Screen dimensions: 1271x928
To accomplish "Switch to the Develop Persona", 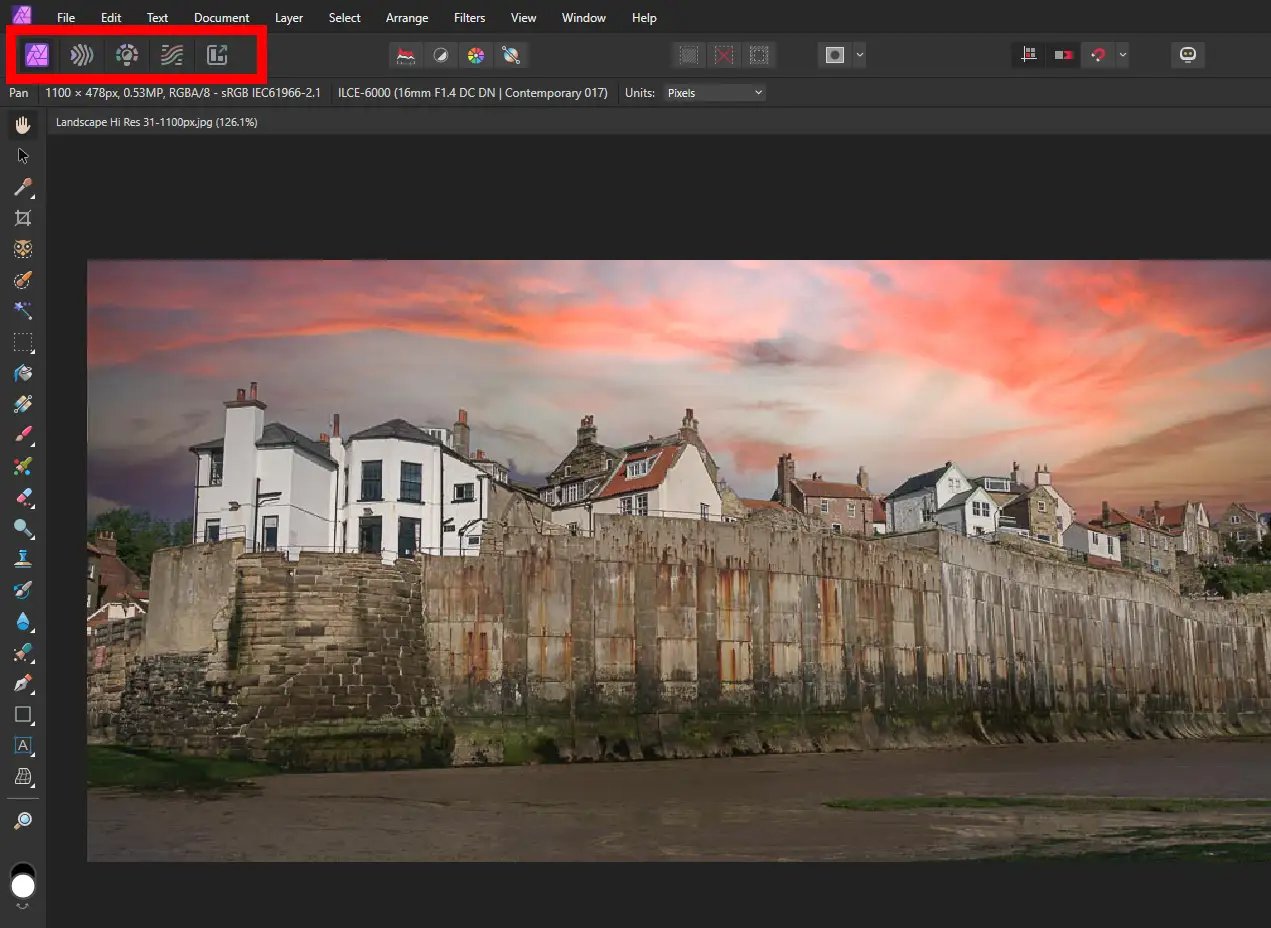I will coord(127,55).
